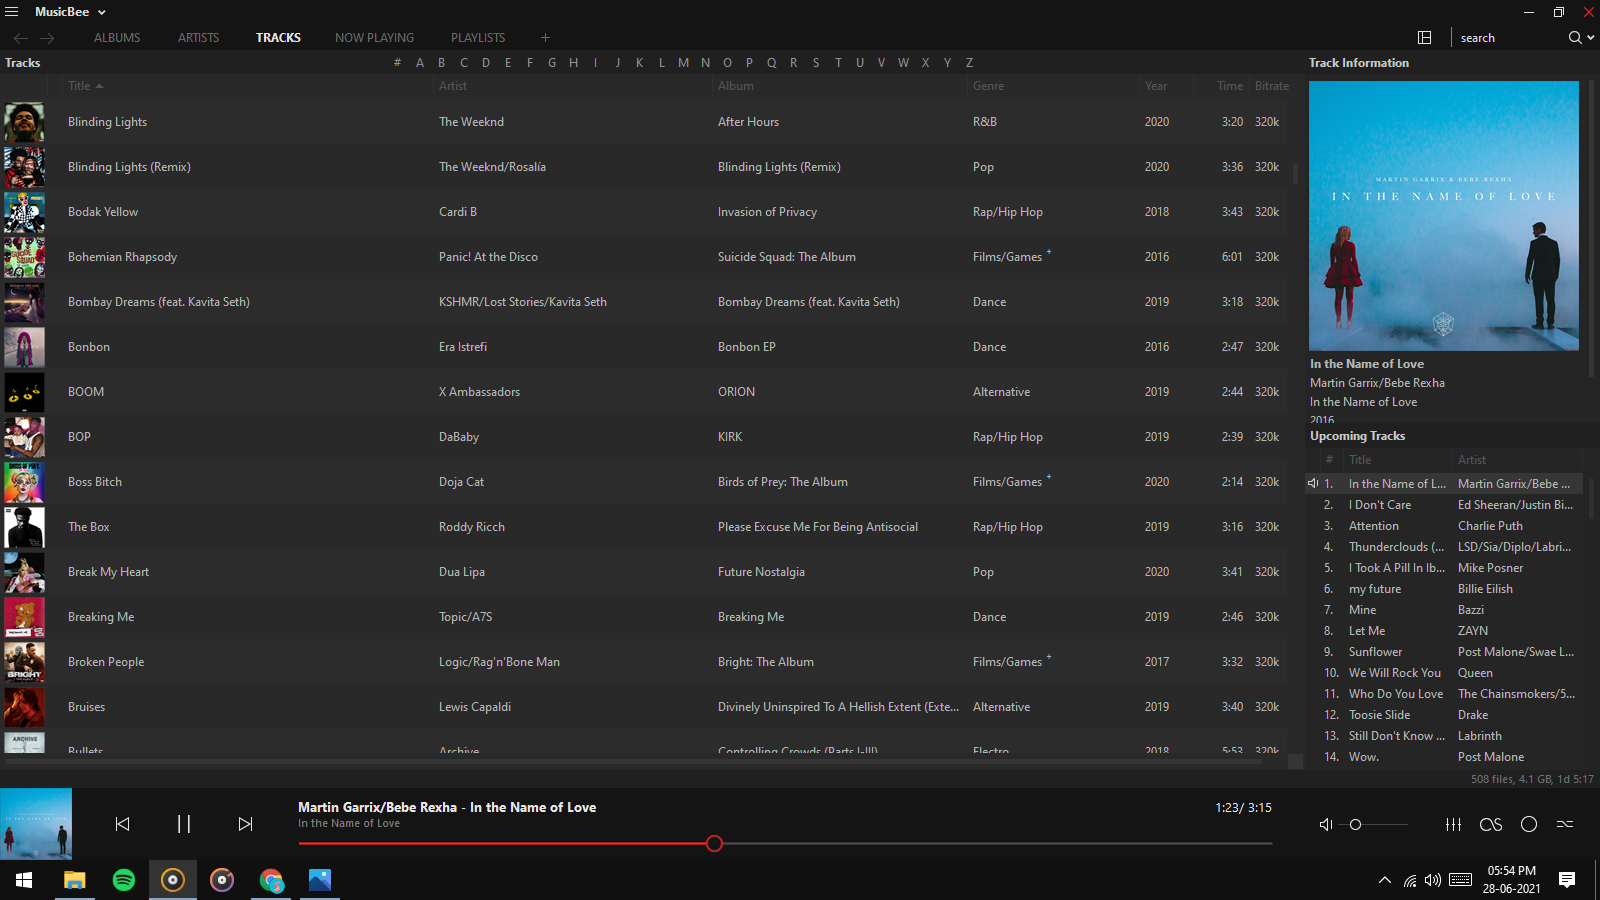Open Chrome from the taskbar
The height and width of the screenshot is (900, 1600).
tap(271, 880)
